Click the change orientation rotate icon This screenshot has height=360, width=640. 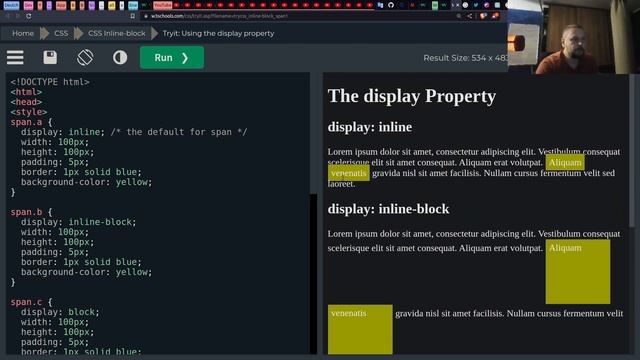(85, 58)
